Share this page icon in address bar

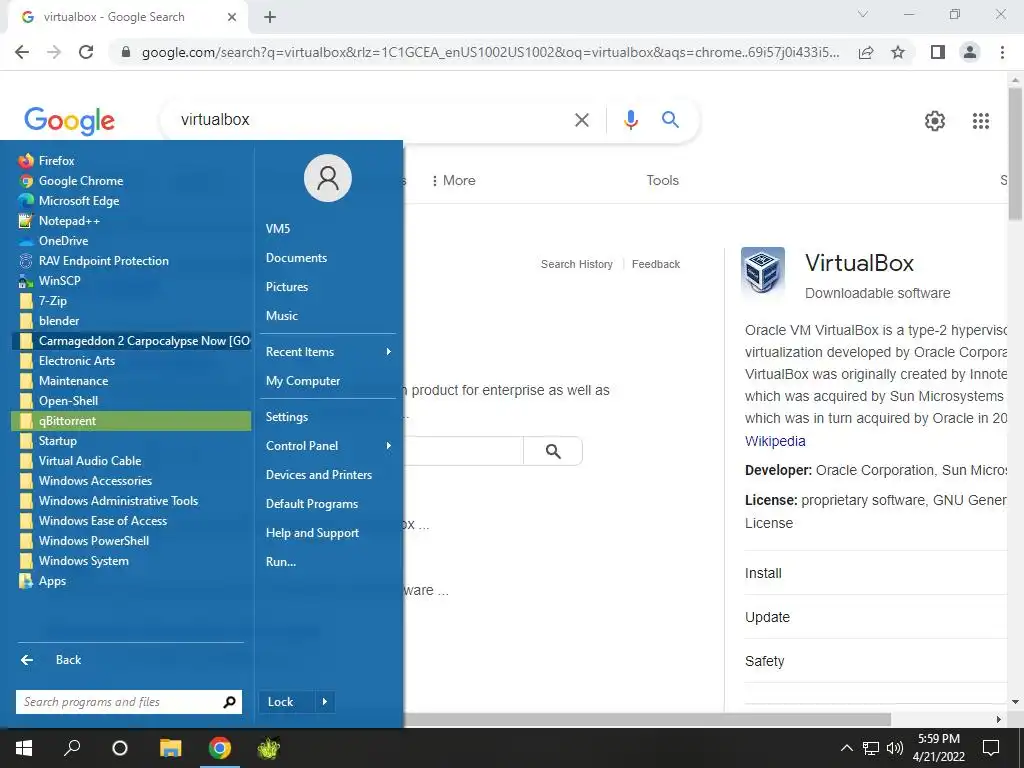[x=866, y=52]
